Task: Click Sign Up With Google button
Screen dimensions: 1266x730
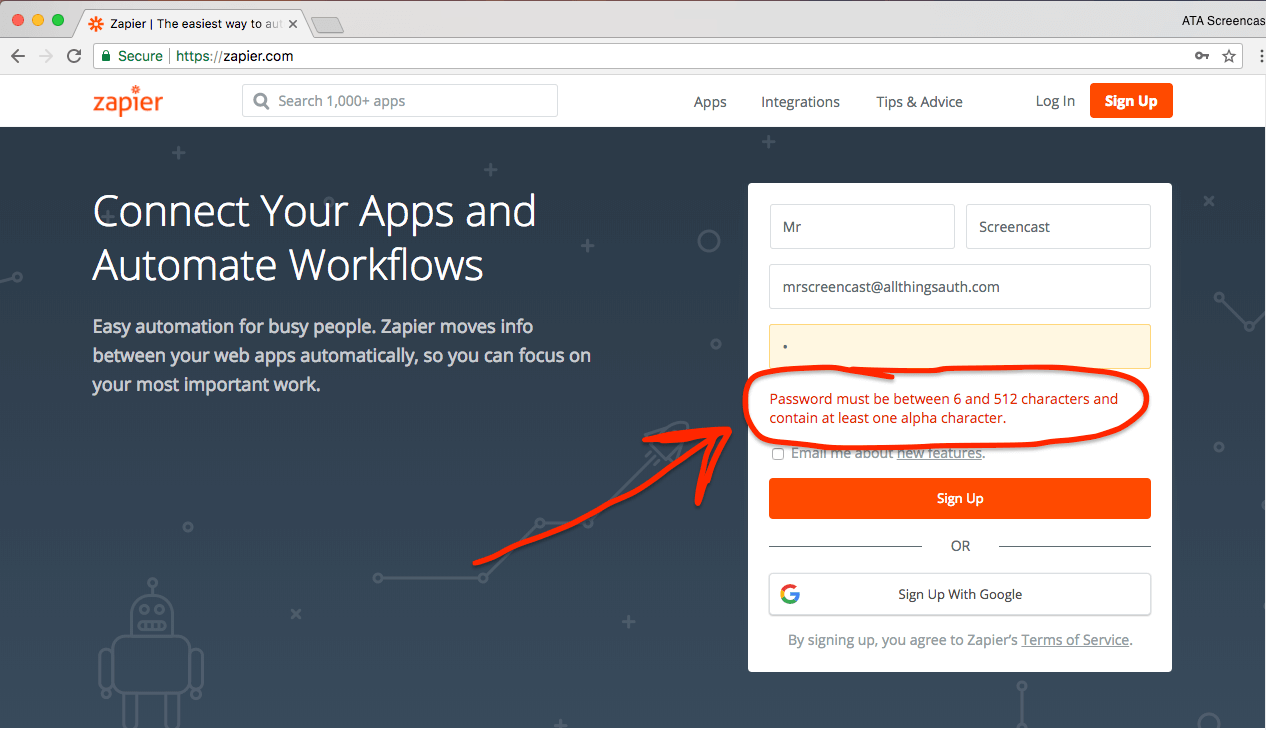Action: [x=960, y=594]
